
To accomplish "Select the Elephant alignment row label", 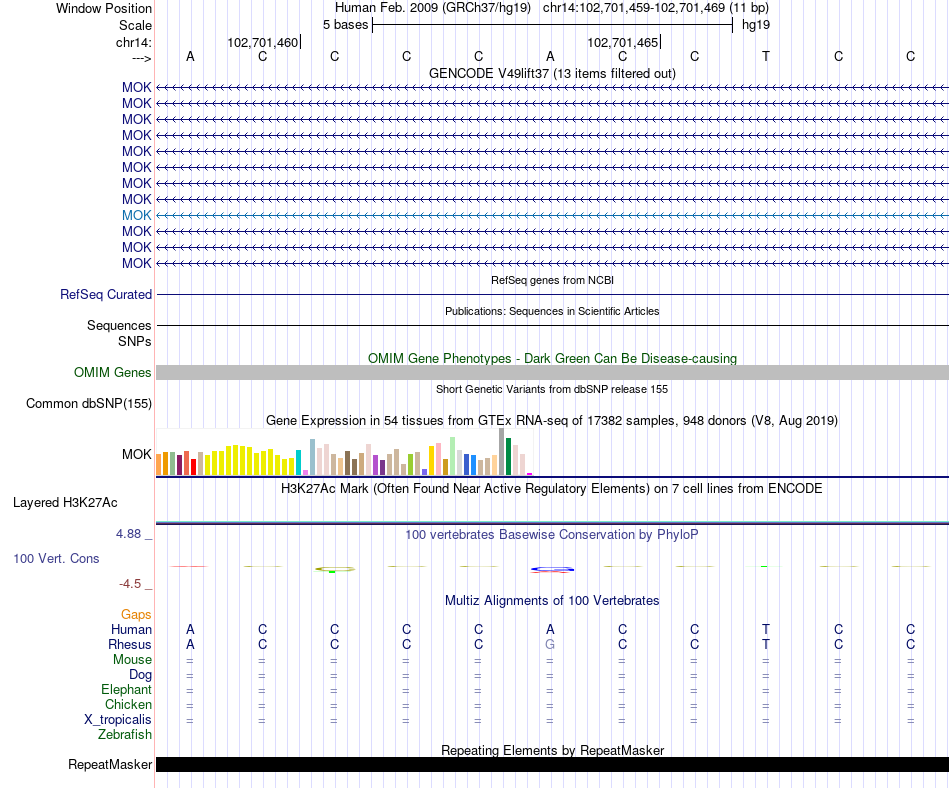I will point(126,690).
